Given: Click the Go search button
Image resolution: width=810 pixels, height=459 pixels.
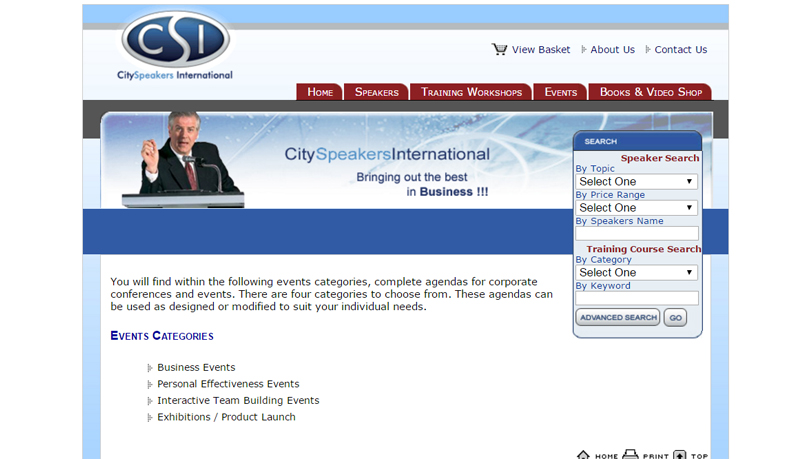Looking at the screenshot, I should [675, 318].
